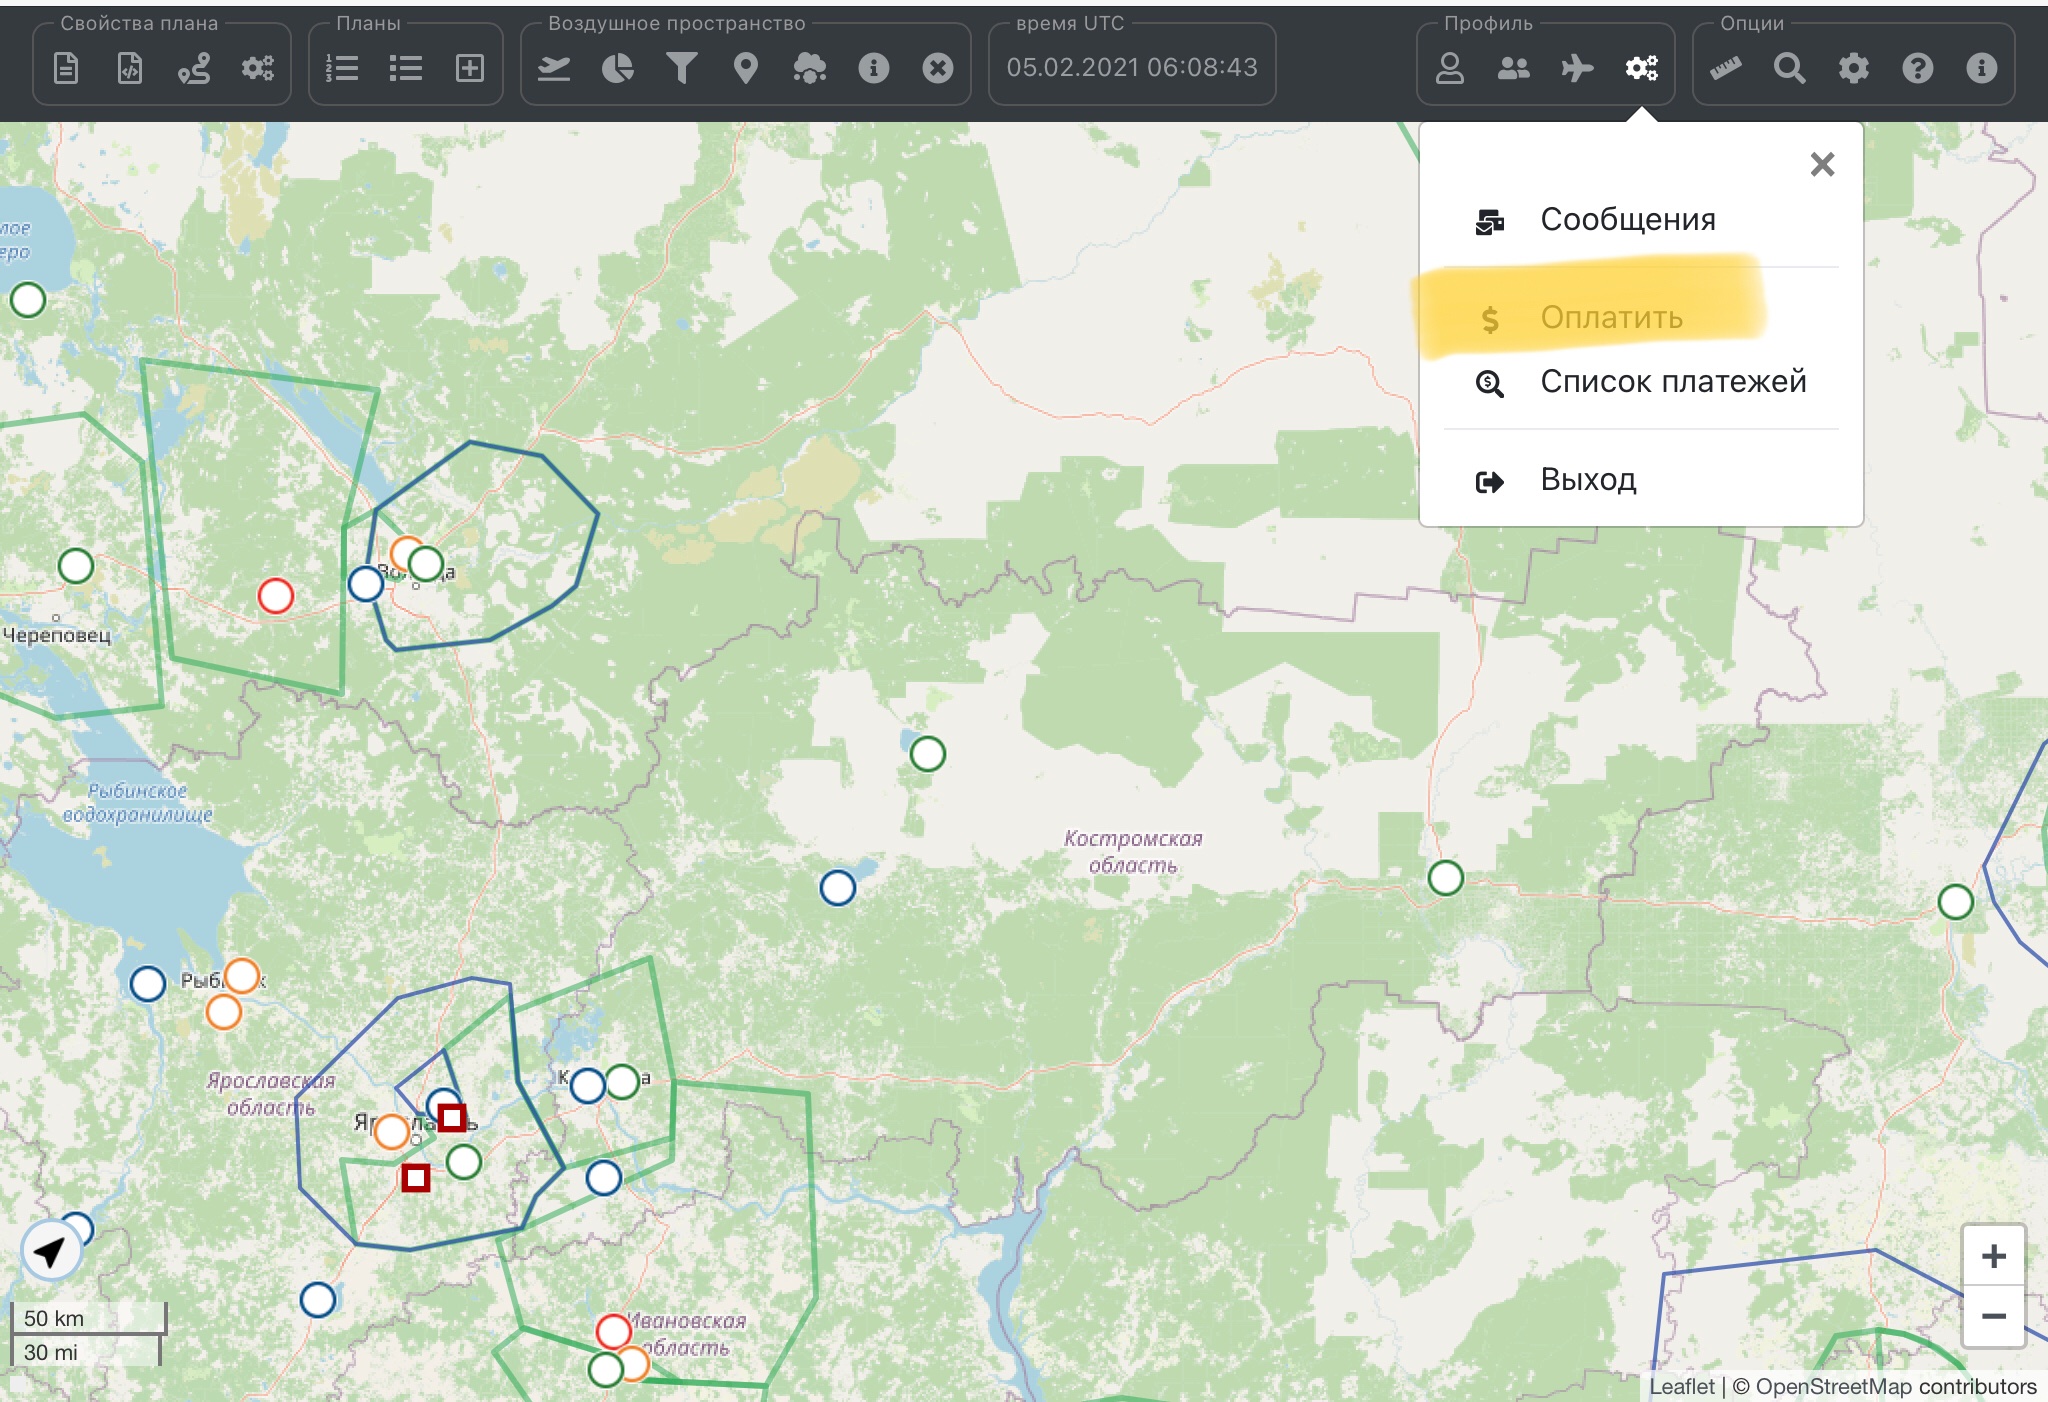
Task: Choose Выход to log out
Action: 1588,480
